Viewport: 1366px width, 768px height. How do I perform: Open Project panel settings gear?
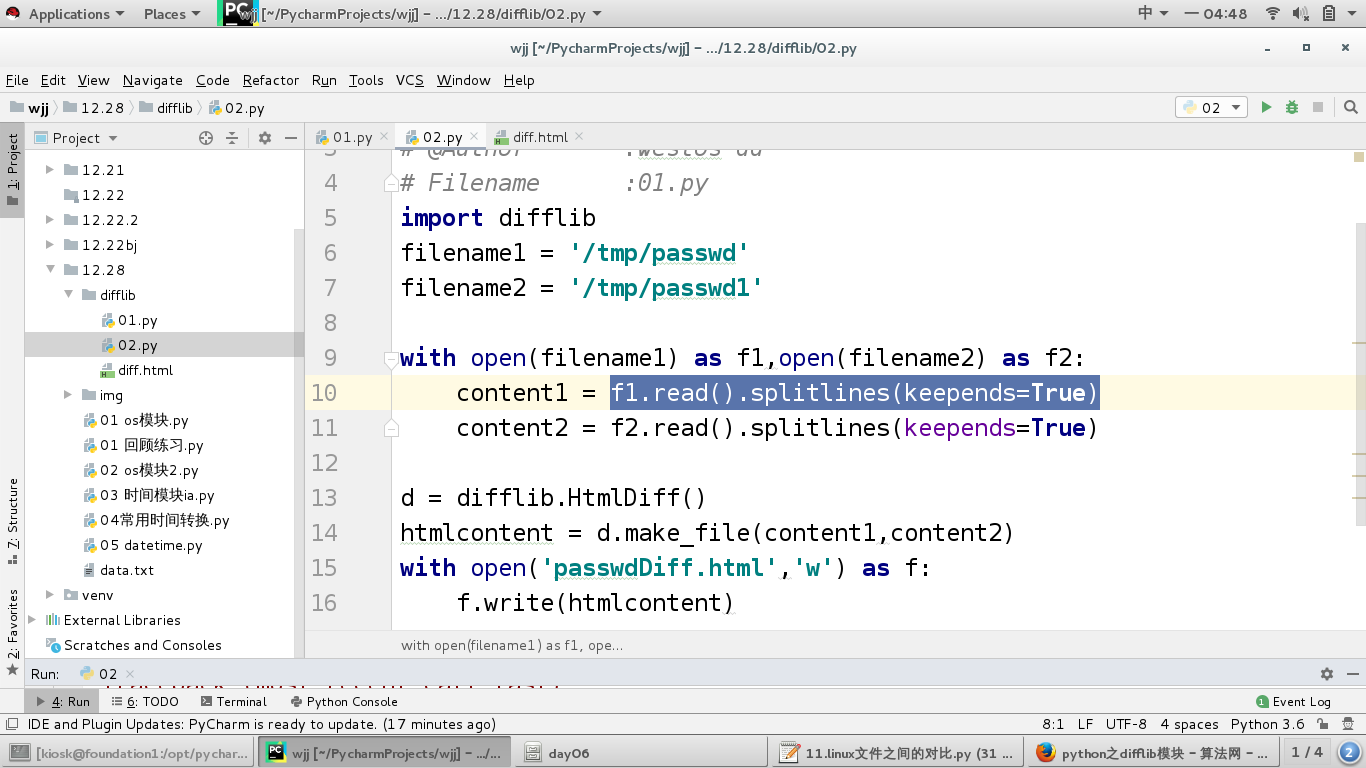pyautogui.click(x=265, y=138)
